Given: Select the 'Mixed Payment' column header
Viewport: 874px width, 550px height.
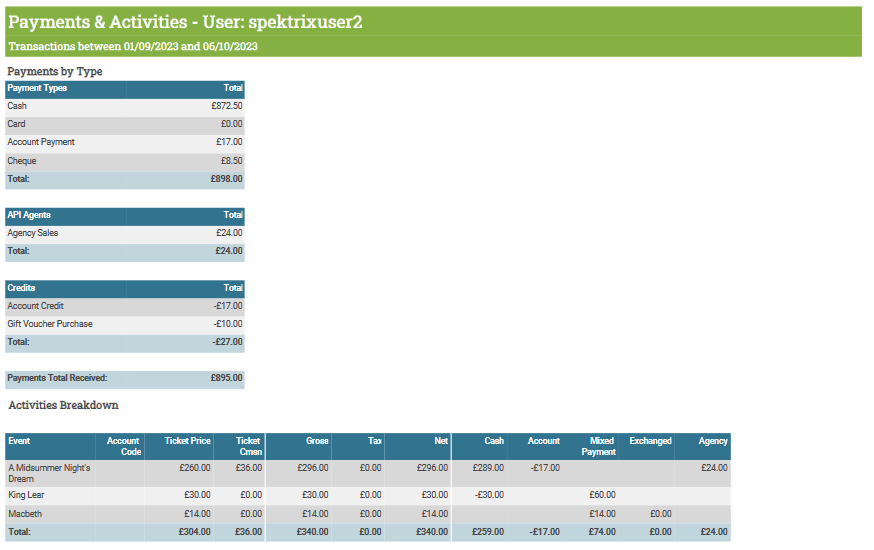Looking at the screenshot, I should [x=599, y=446].
